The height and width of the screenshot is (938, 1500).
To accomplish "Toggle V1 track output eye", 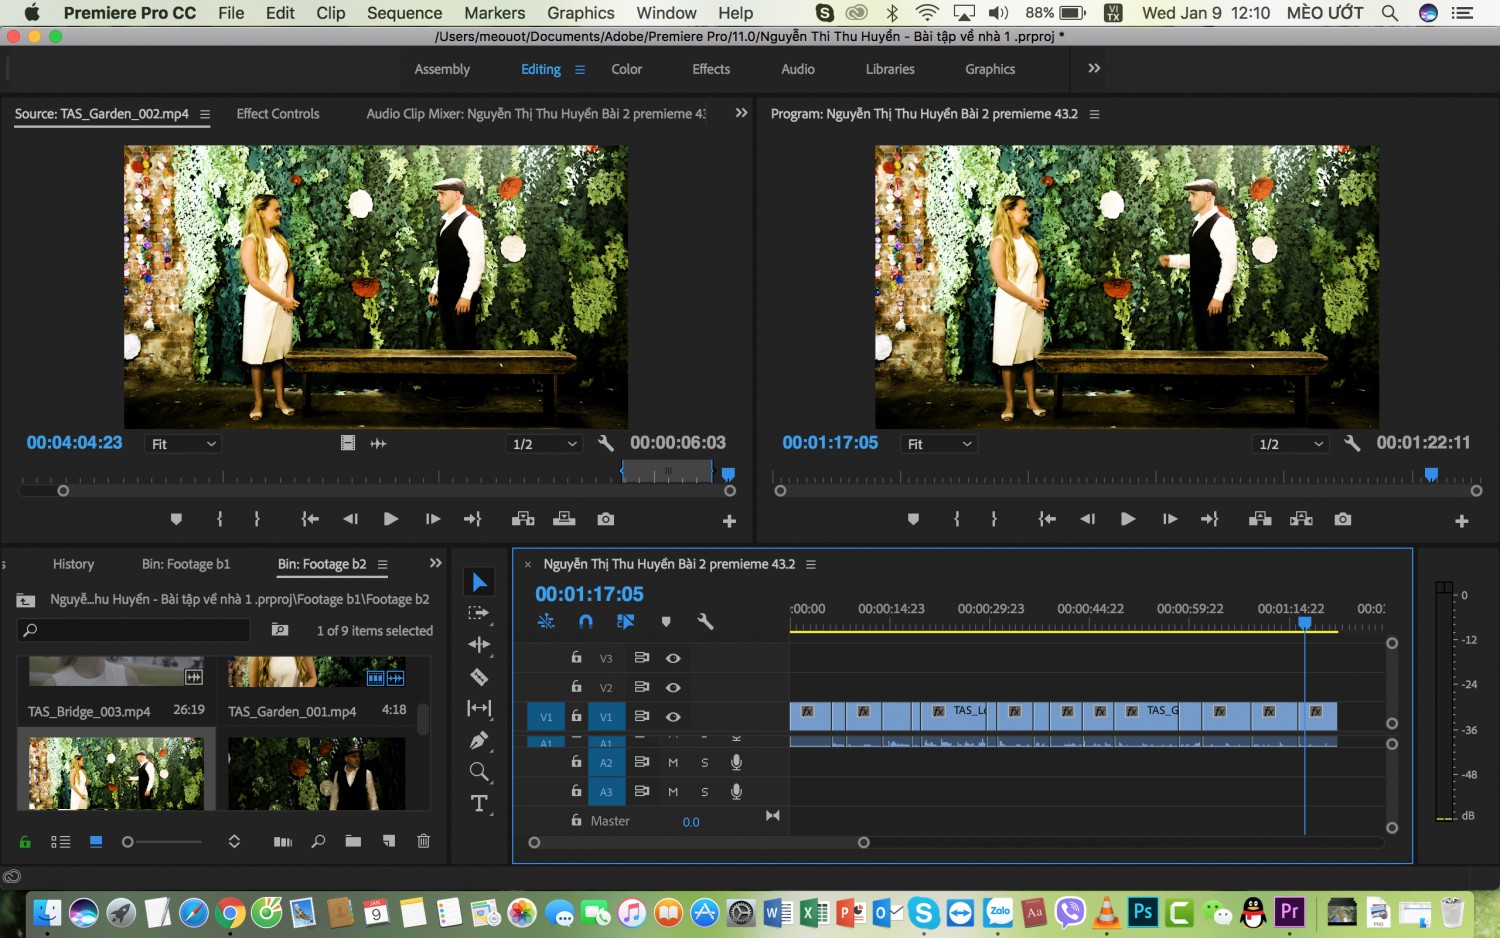I will (x=673, y=716).
